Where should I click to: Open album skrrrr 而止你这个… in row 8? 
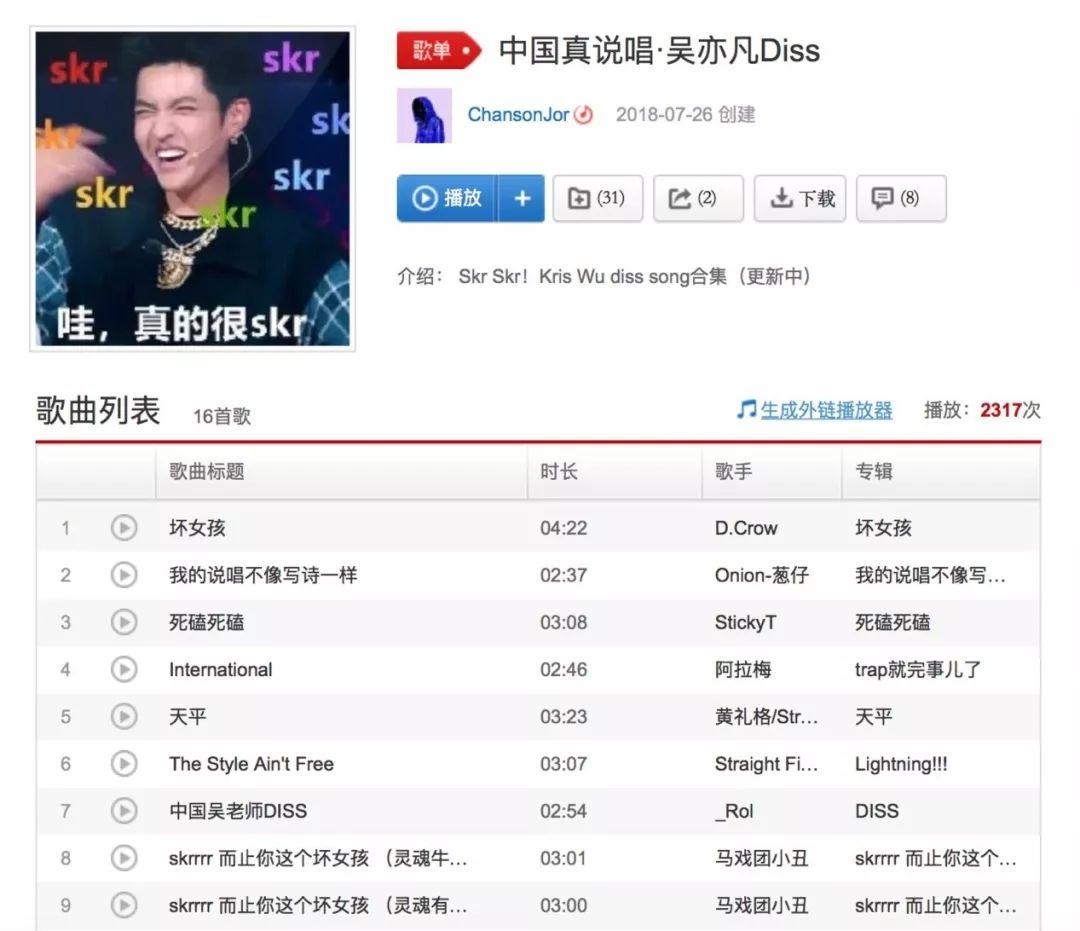(x=935, y=858)
